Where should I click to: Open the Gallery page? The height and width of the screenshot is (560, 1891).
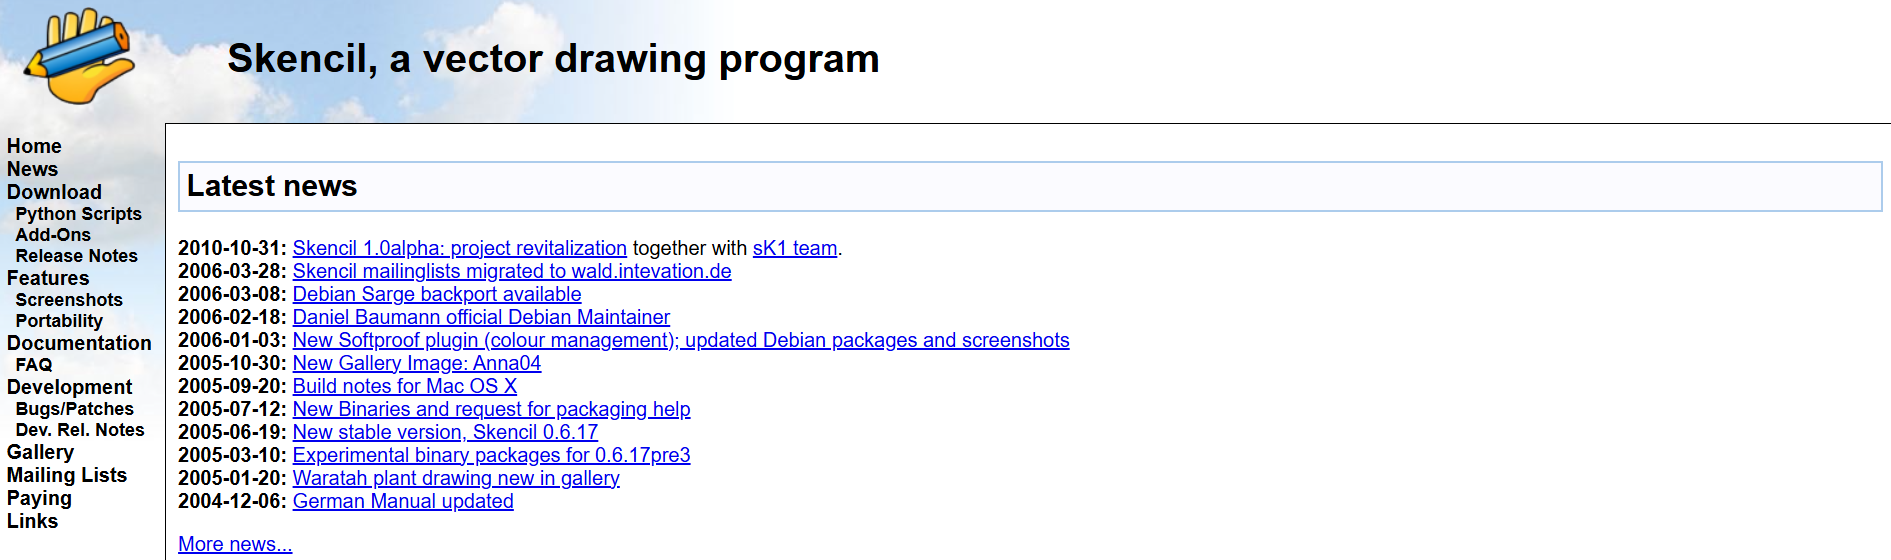pyautogui.click(x=40, y=452)
